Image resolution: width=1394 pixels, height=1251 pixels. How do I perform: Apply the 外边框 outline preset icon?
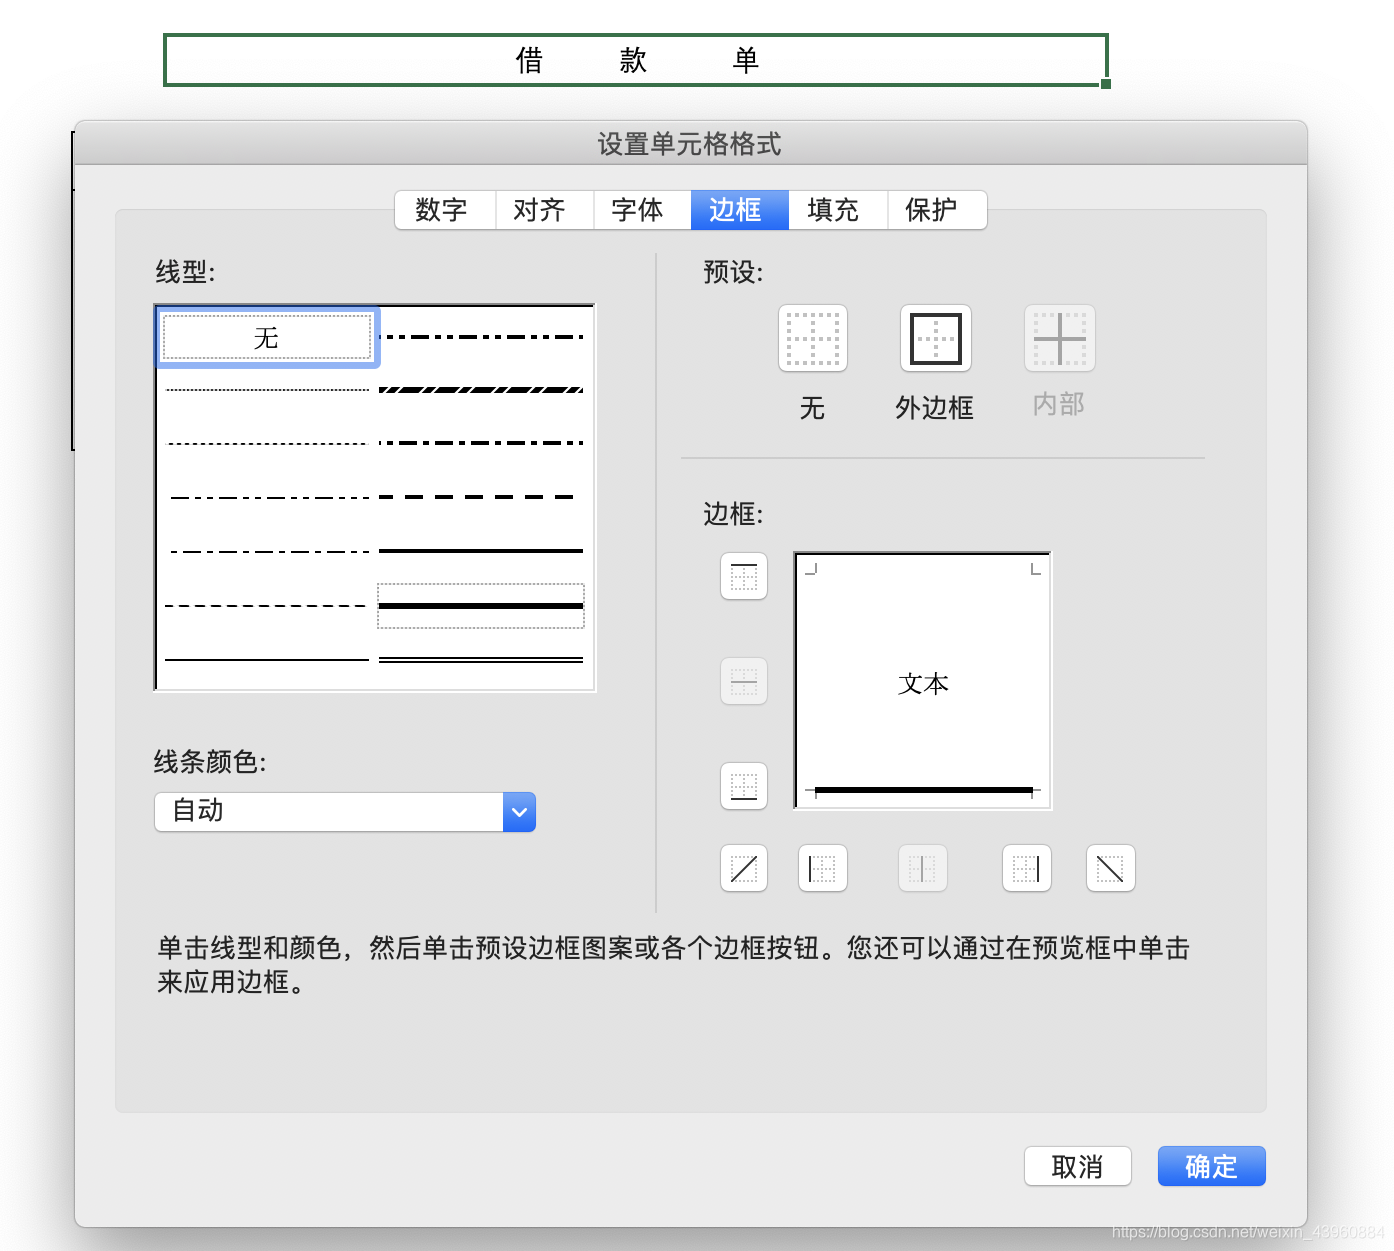936,339
